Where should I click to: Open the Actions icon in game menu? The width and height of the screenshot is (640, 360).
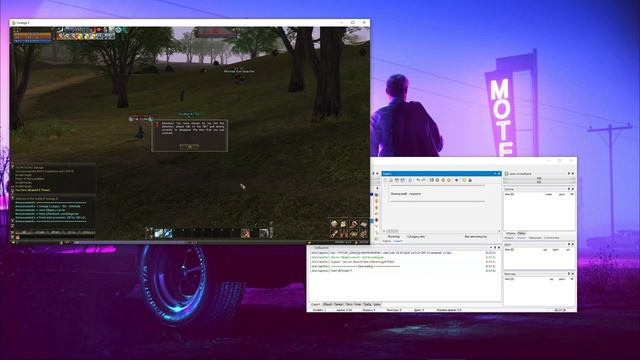click(353, 224)
